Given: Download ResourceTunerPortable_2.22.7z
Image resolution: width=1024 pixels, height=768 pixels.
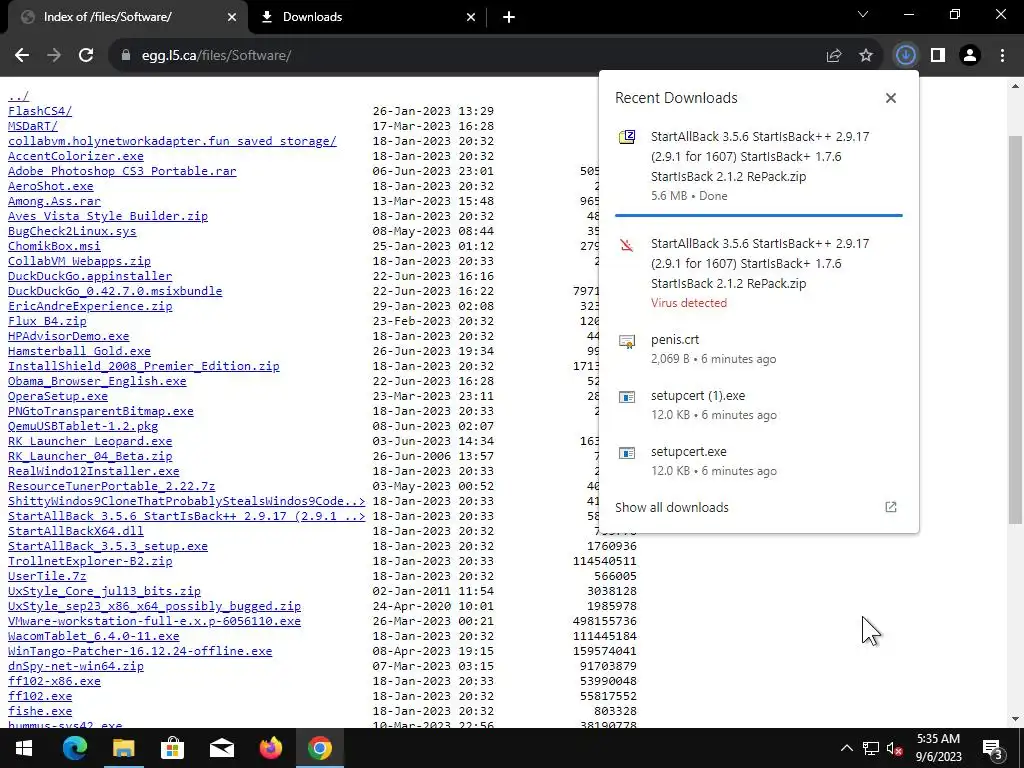Looking at the screenshot, I should click(x=112, y=487).
